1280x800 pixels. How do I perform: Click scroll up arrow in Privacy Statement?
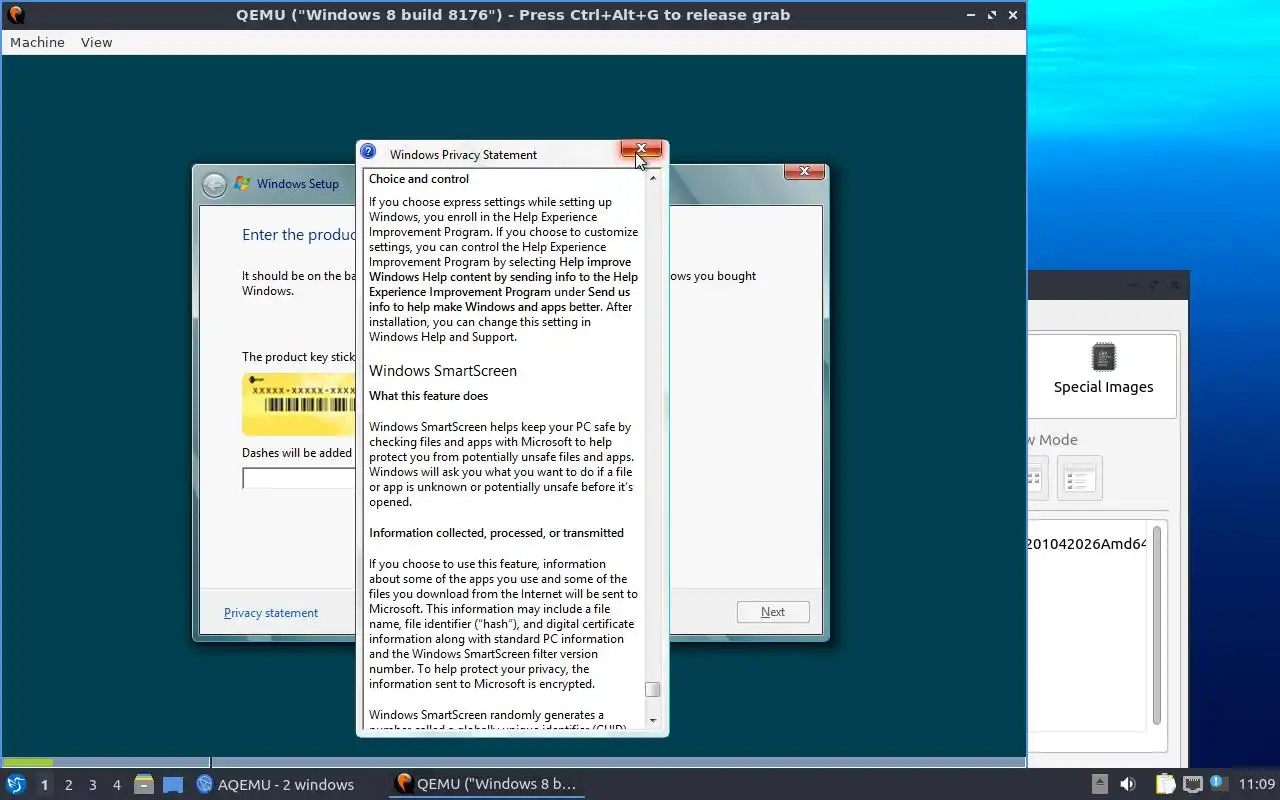coord(653,178)
